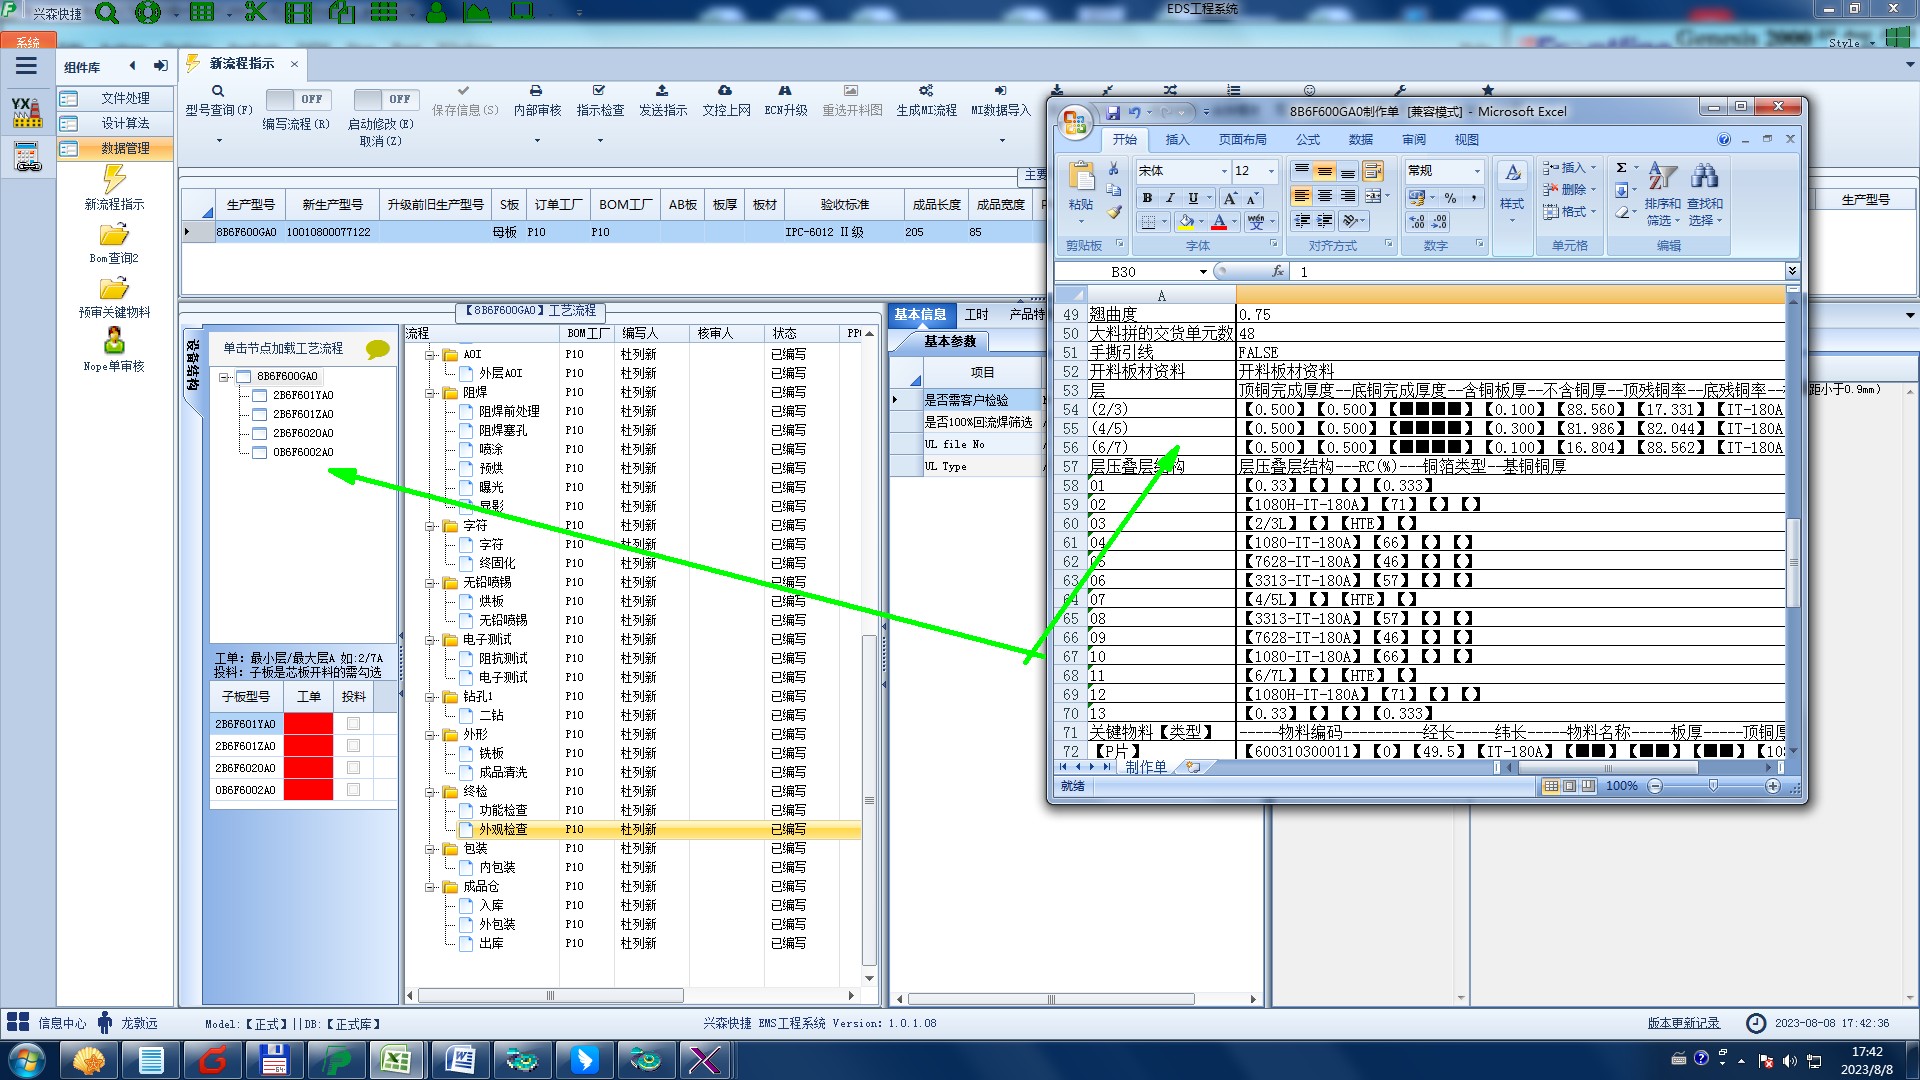Click Excel Italic button
Screen dimensions: 1920x1080
tap(1170, 198)
